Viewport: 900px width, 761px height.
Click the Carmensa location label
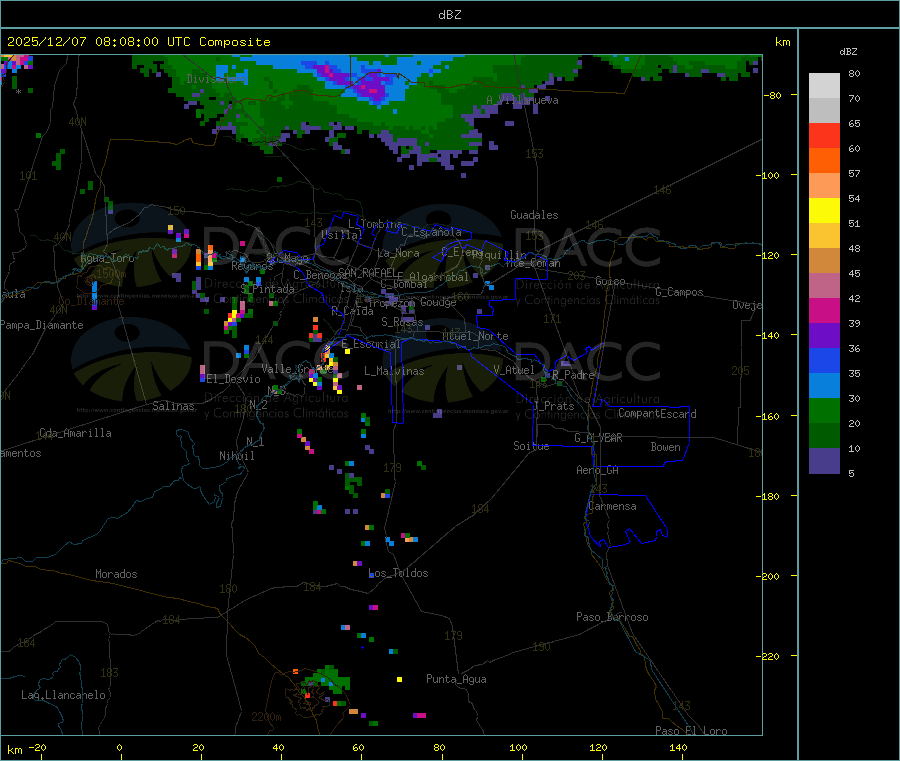click(612, 506)
